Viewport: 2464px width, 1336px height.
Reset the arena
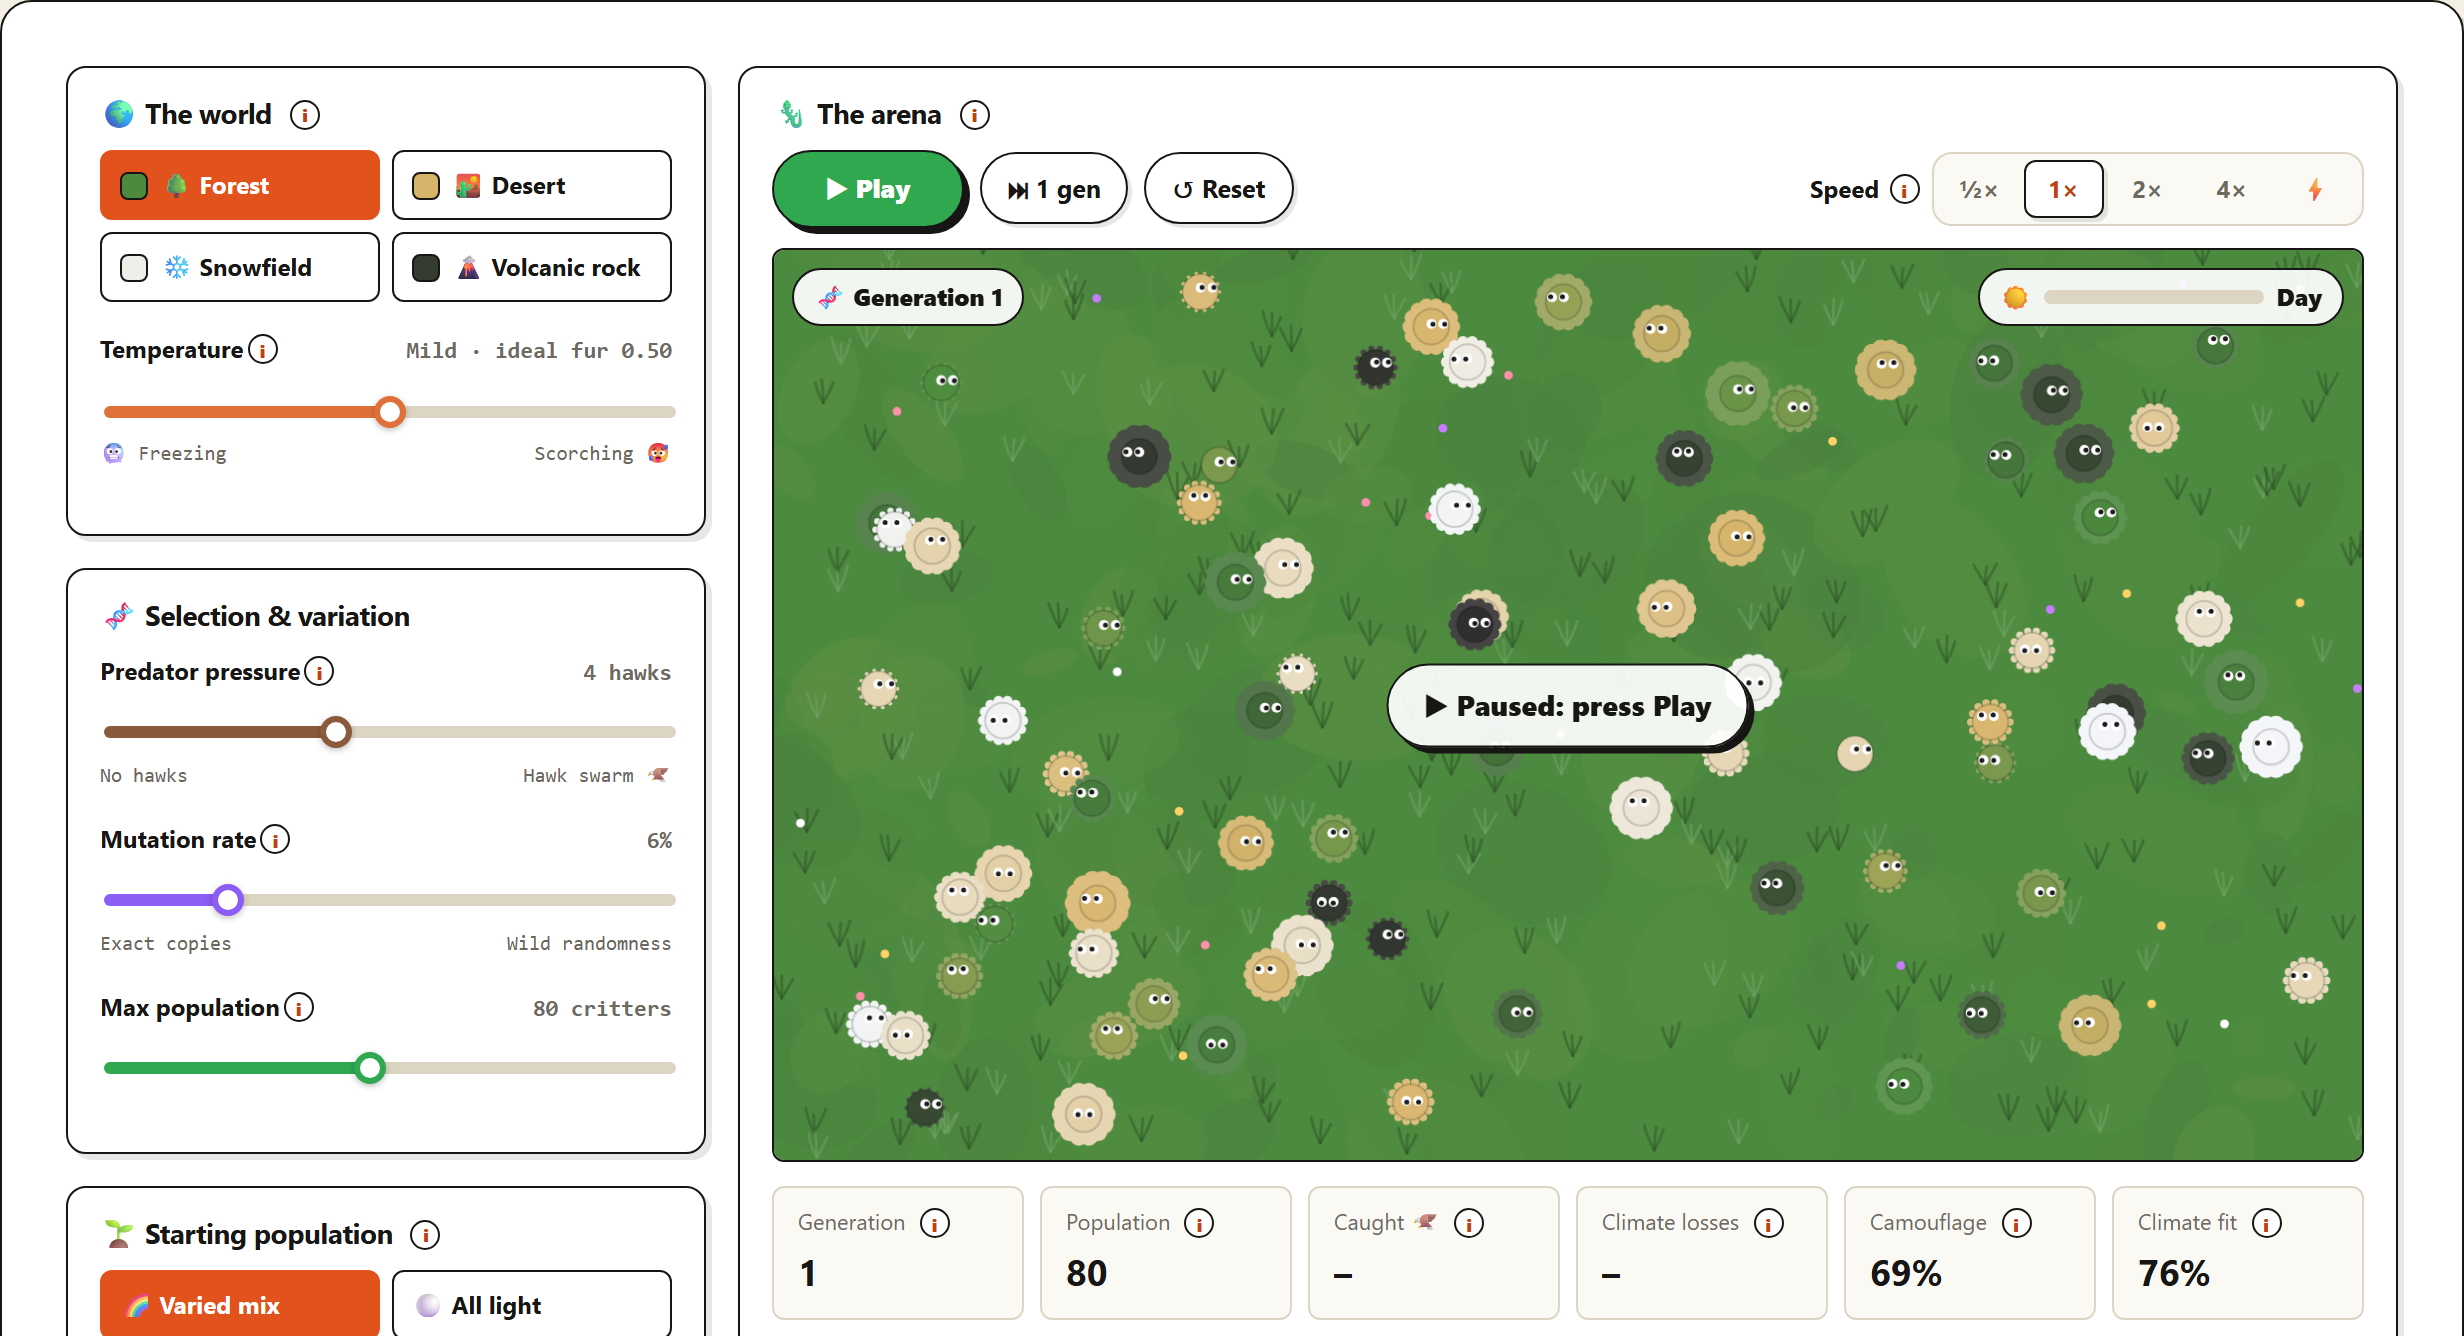[1219, 190]
